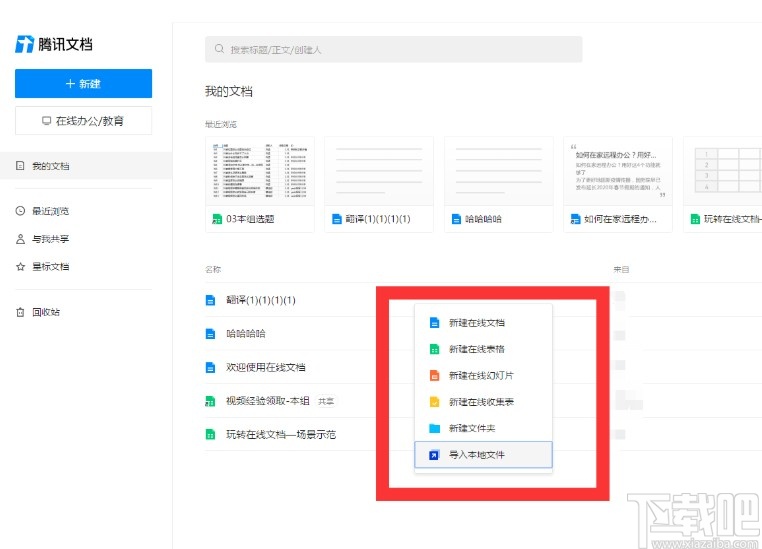Image resolution: width=762 pixels, height=549 pixels.
Task: Click the 名称 column header
Action: tap(213, 269)
